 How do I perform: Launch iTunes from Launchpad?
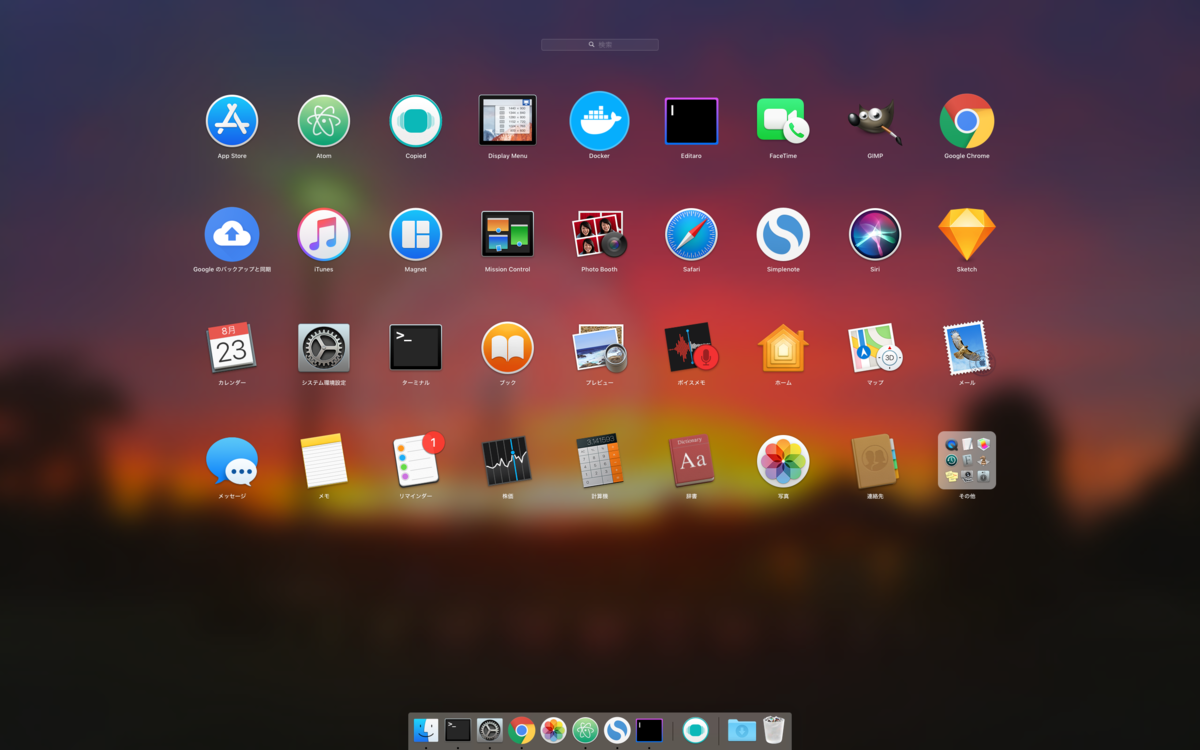click(324, 235)
